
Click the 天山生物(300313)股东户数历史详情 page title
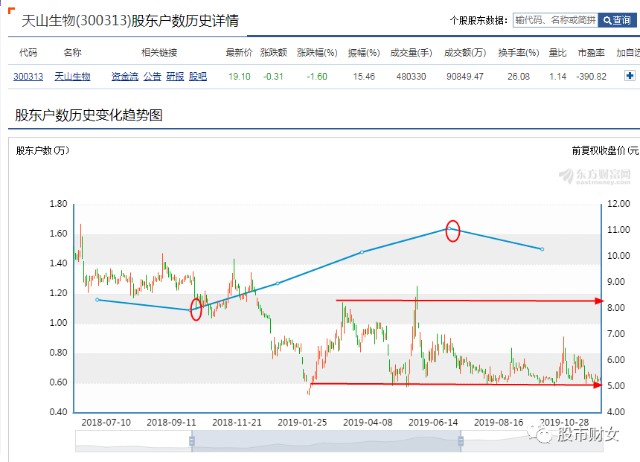130,20
